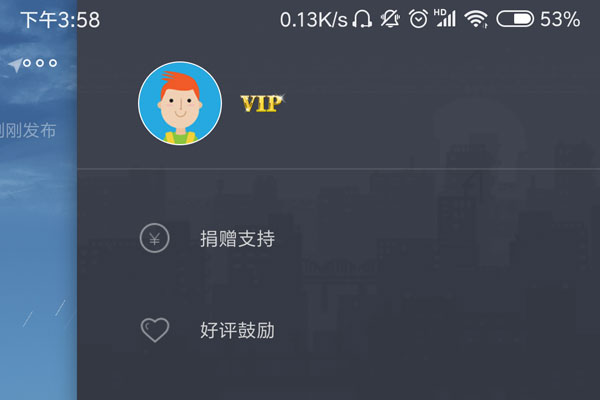
Task: Select 好评鼓励 menu entry
Action: coord(237,330)
